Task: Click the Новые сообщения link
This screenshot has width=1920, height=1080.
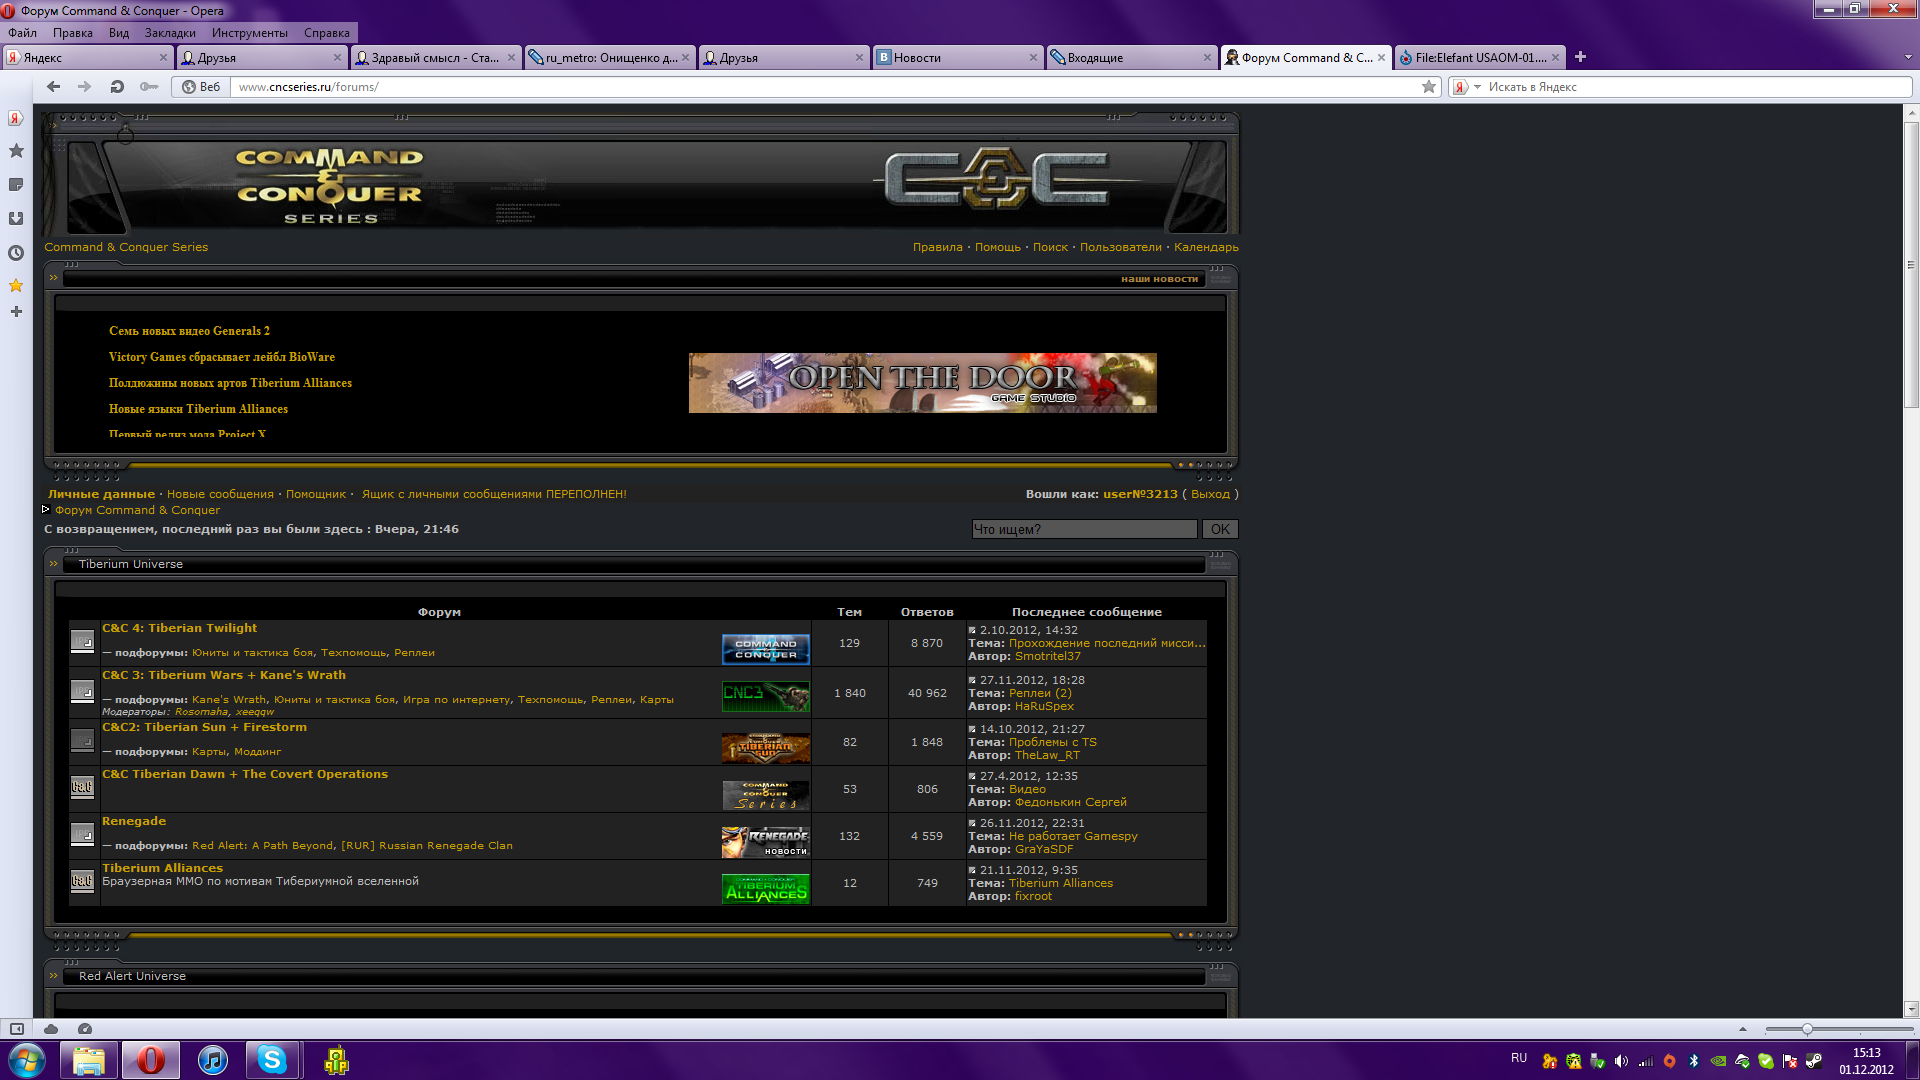Action: click(220, 494)
